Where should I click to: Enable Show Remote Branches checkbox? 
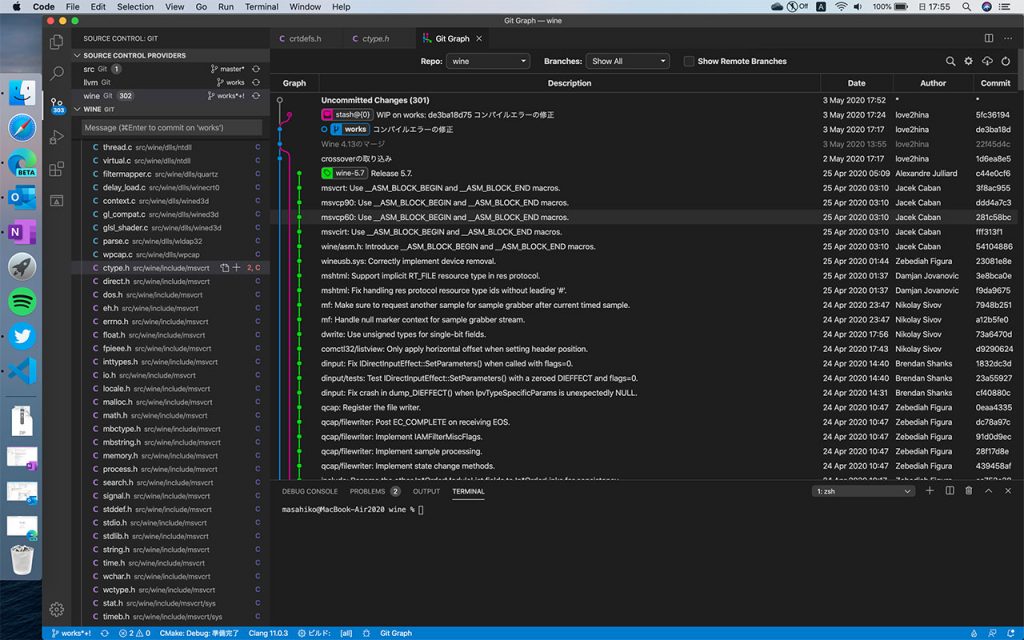pyautogui.click(x=688, y=61)
